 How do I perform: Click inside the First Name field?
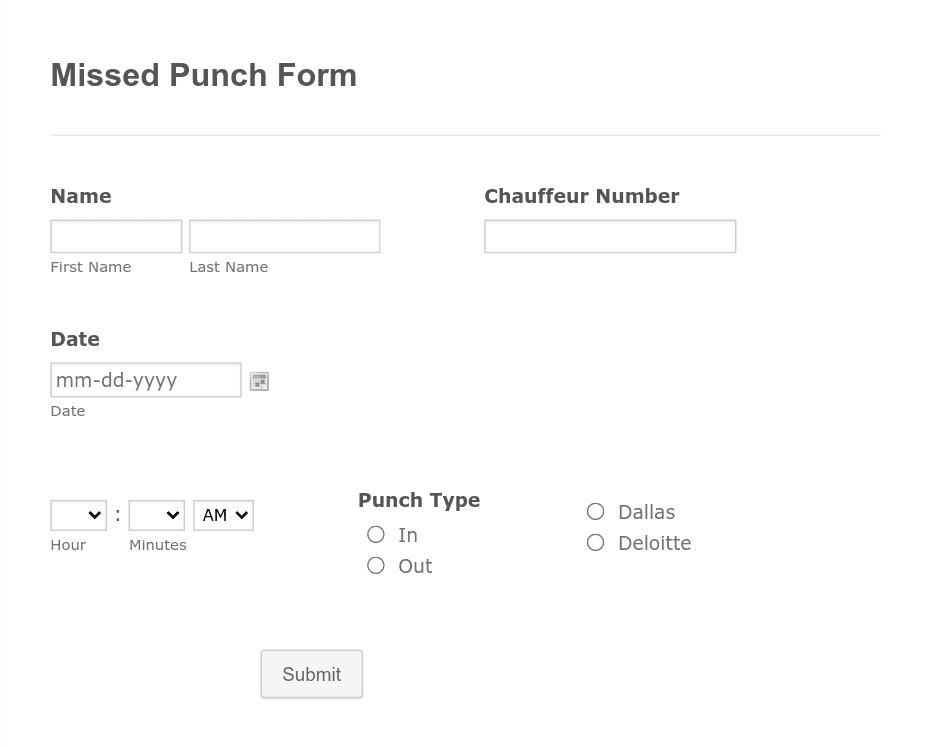[116, 236]
